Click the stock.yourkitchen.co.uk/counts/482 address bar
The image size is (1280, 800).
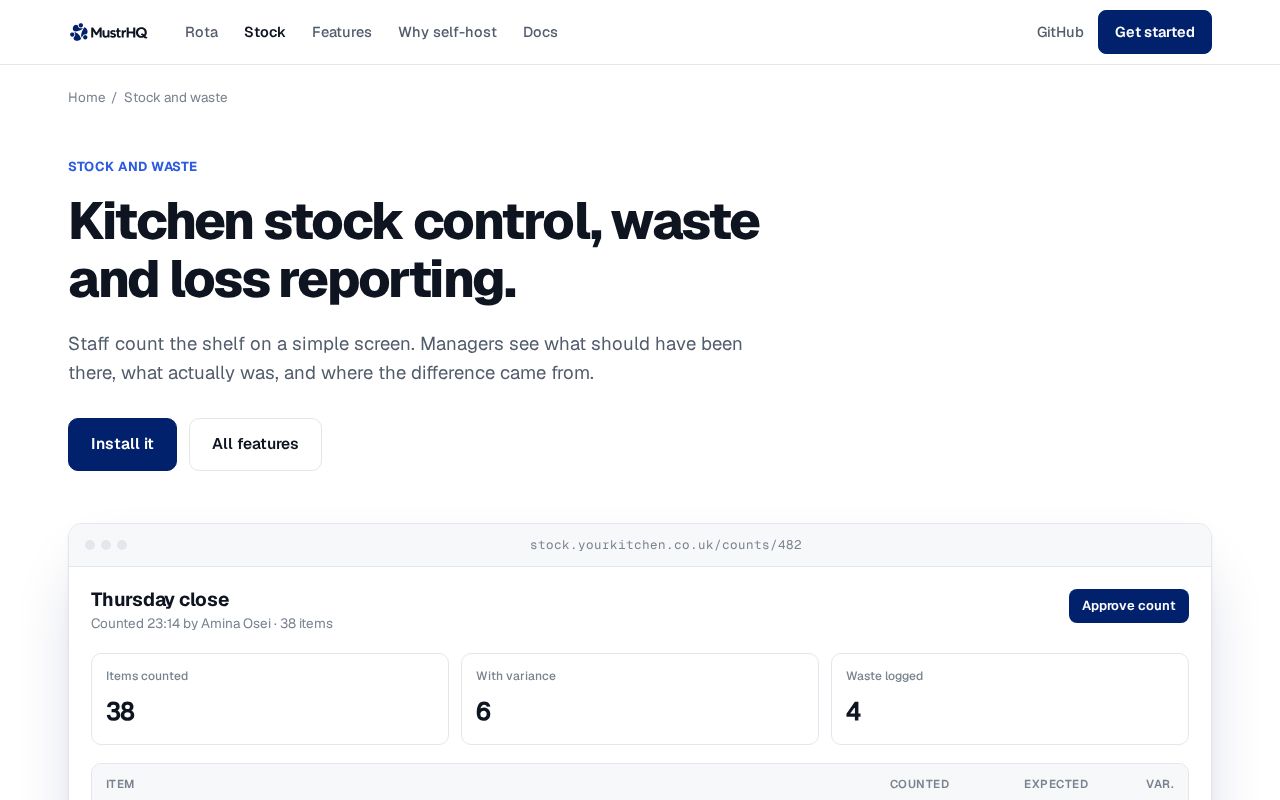click(x=666, y=545)
